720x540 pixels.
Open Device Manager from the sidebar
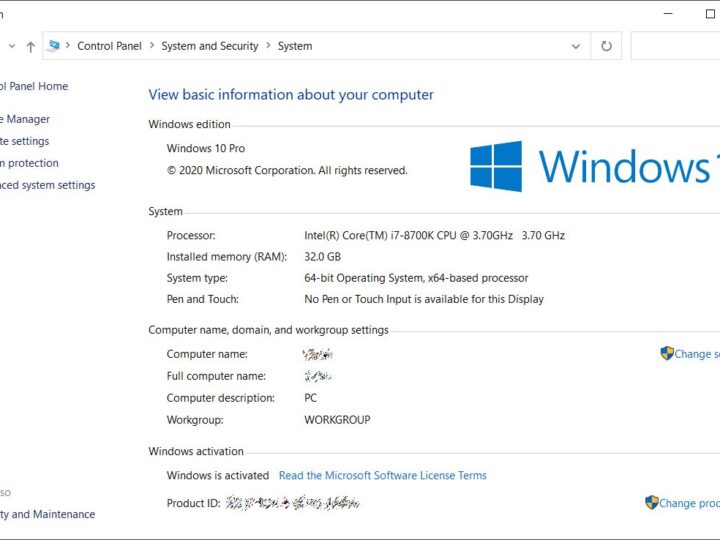coord(26,119)
